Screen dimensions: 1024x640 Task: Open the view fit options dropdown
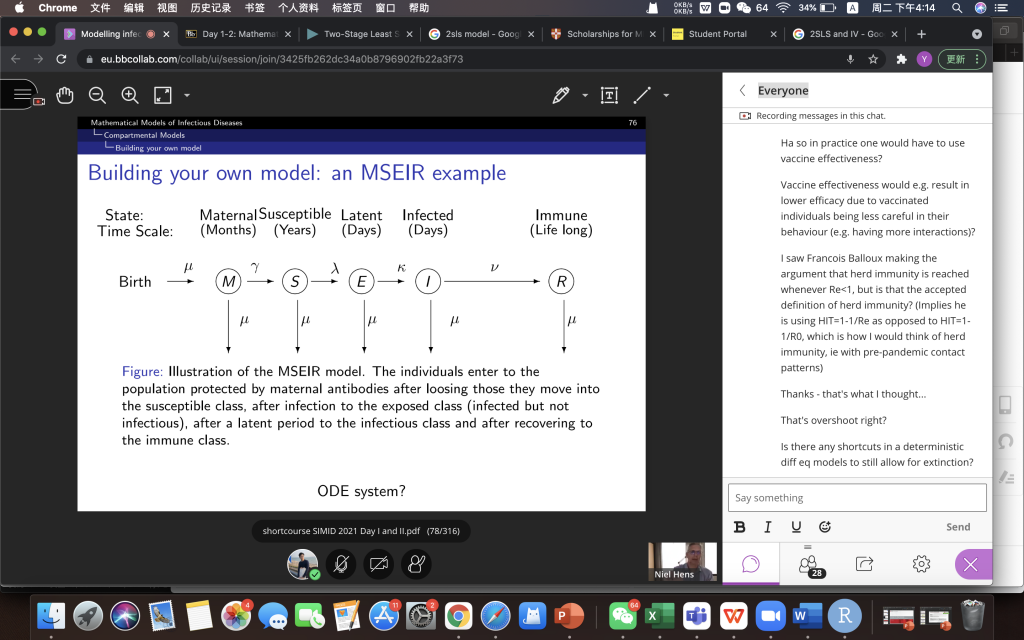[187, 95]
